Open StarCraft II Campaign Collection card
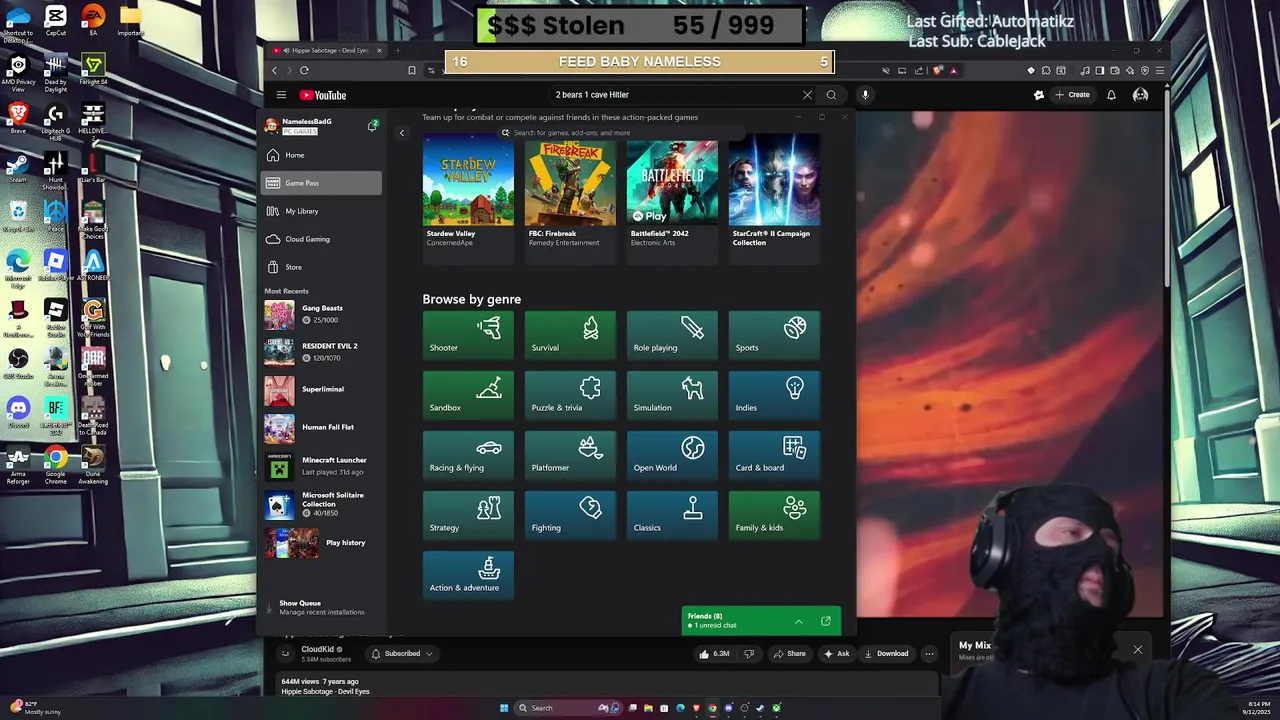 point(774,200)
